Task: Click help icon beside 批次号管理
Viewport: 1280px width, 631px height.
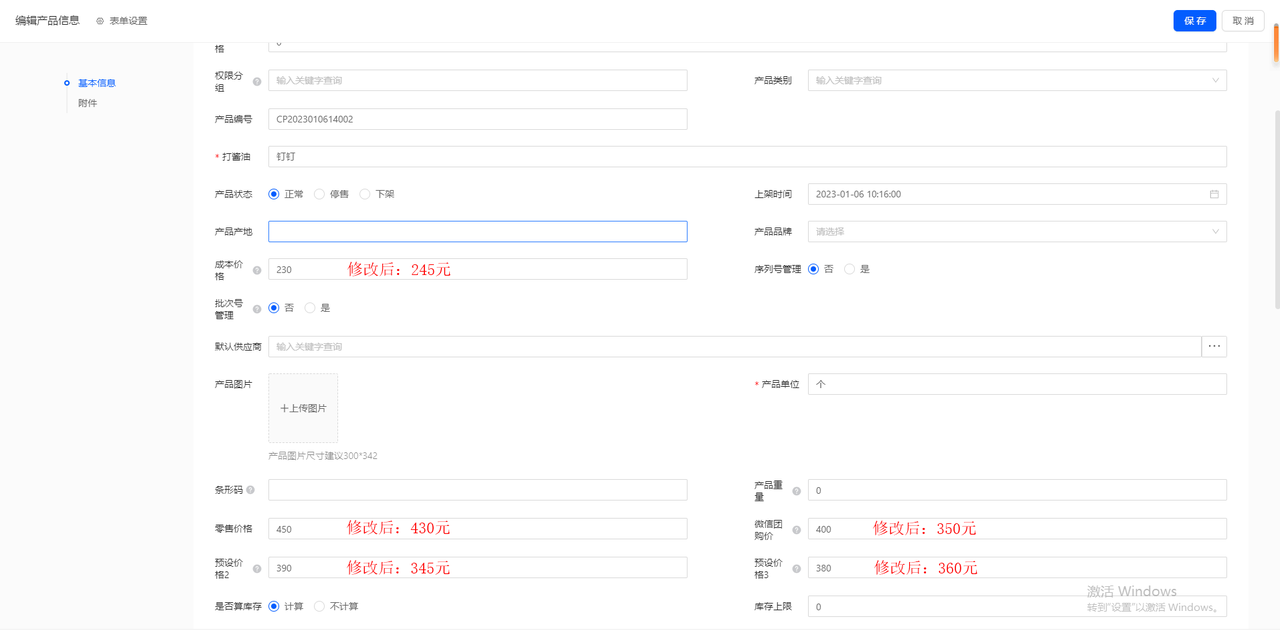Action: [x=257, y=309]
